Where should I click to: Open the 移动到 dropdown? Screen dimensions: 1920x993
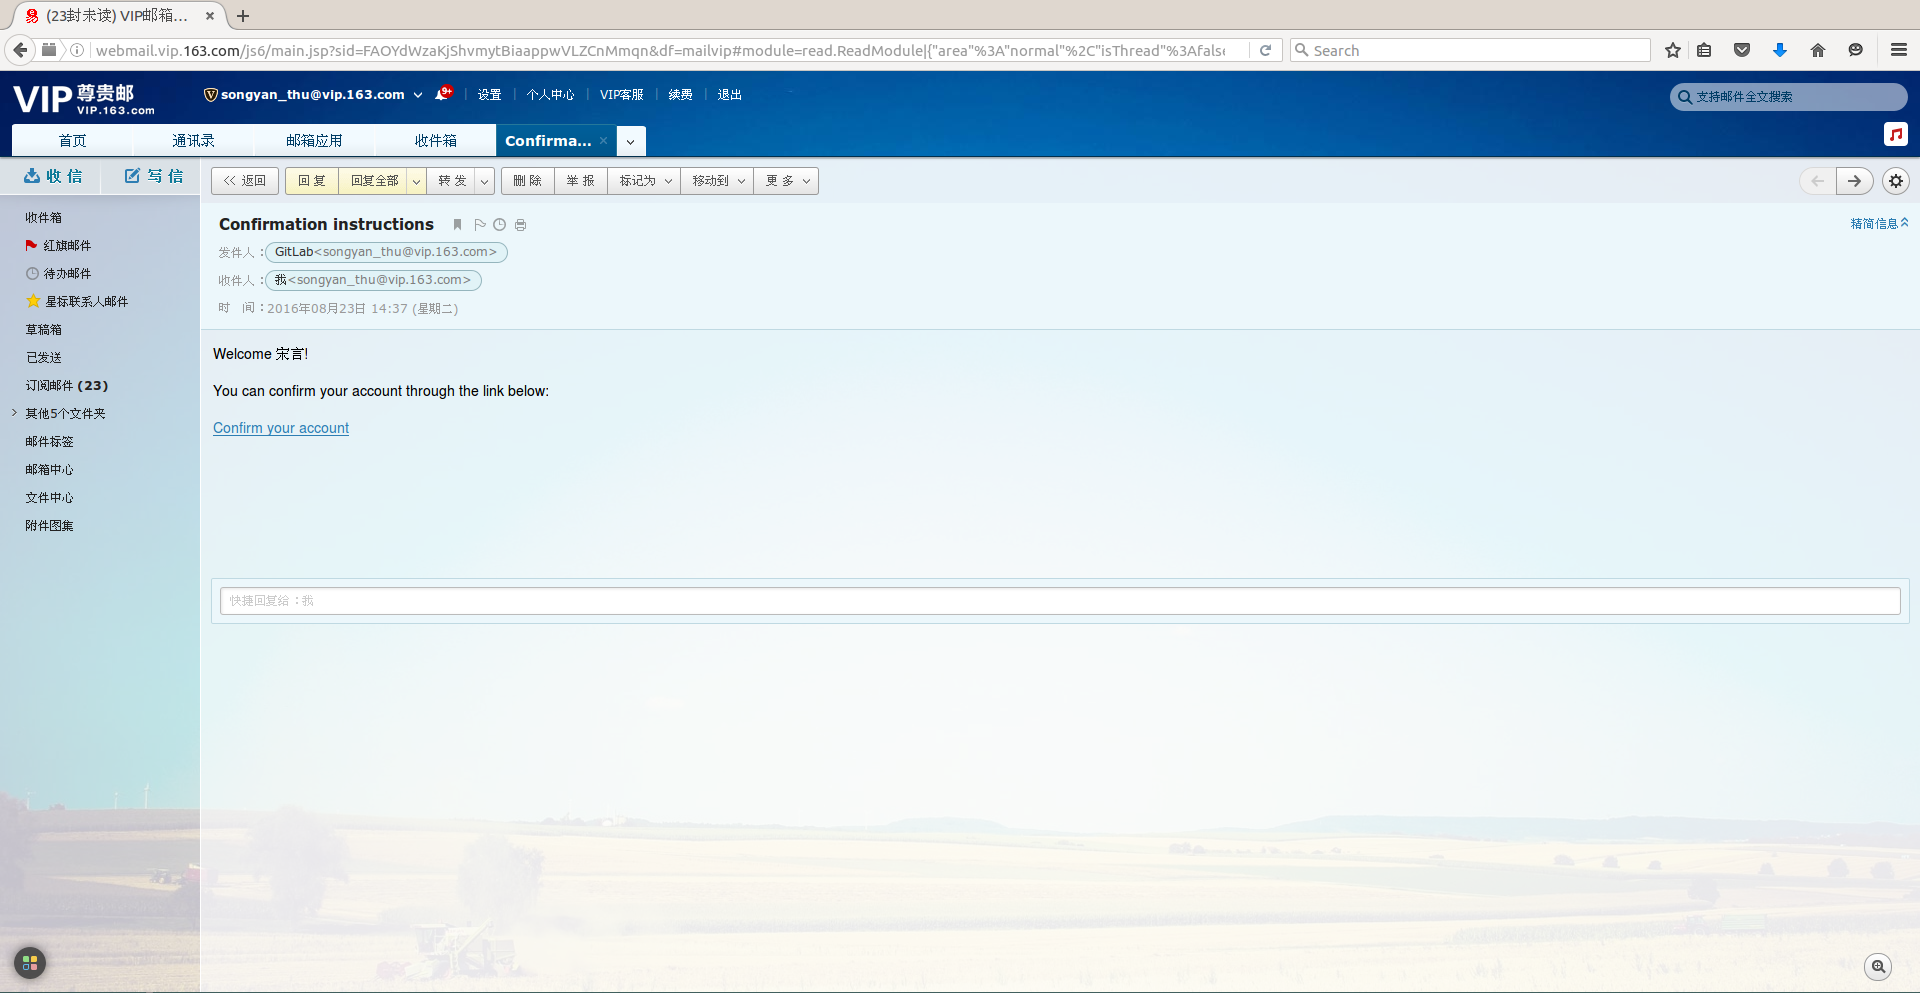click(718, 181)
